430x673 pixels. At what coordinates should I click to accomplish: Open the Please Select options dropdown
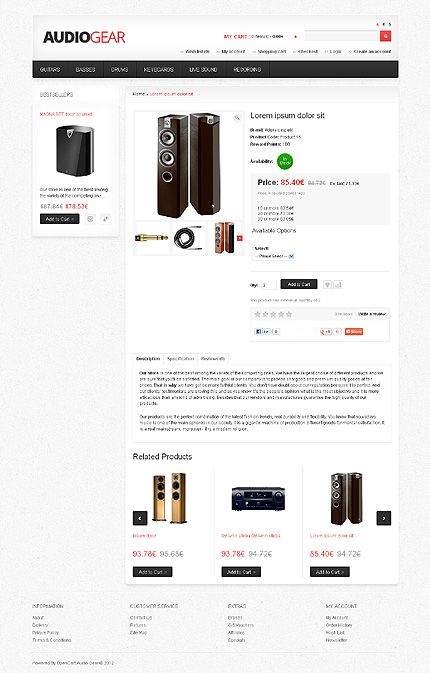point(274,256)
